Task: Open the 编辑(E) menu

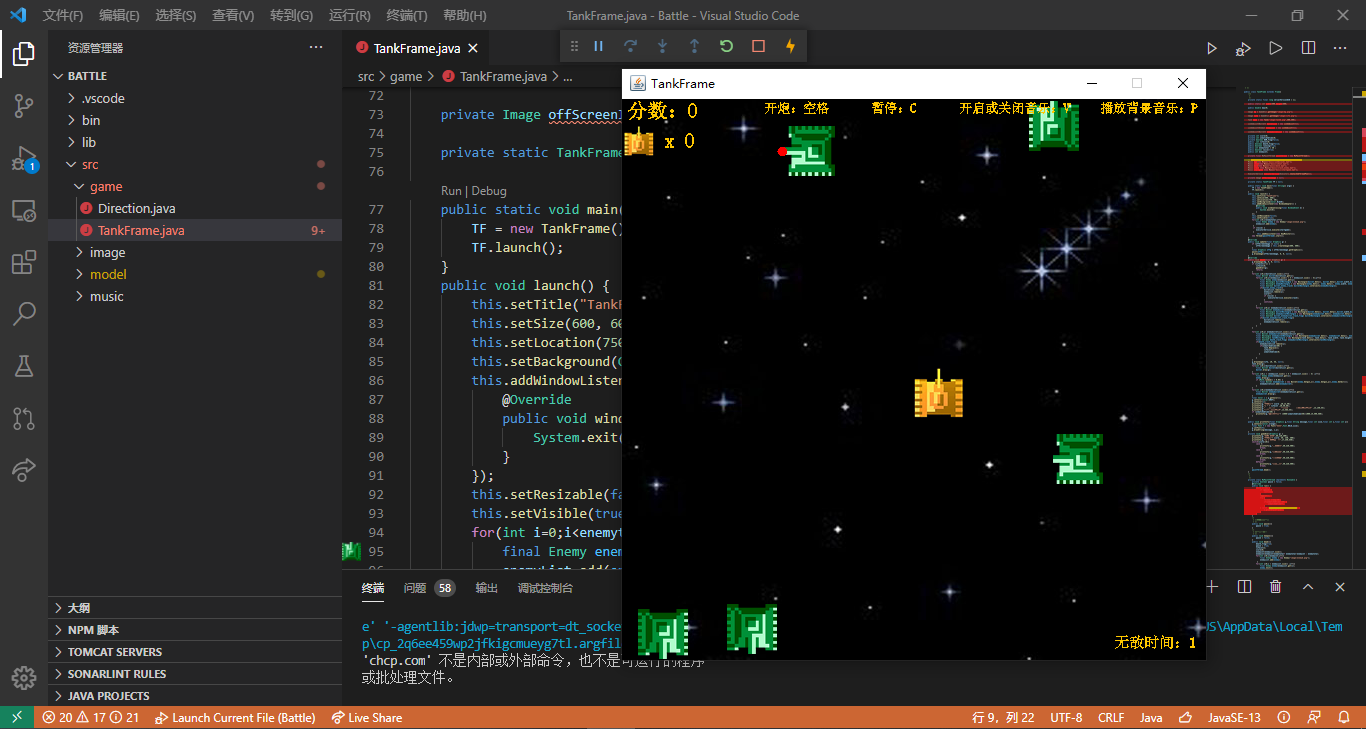Action: click(x=119, y=16)
